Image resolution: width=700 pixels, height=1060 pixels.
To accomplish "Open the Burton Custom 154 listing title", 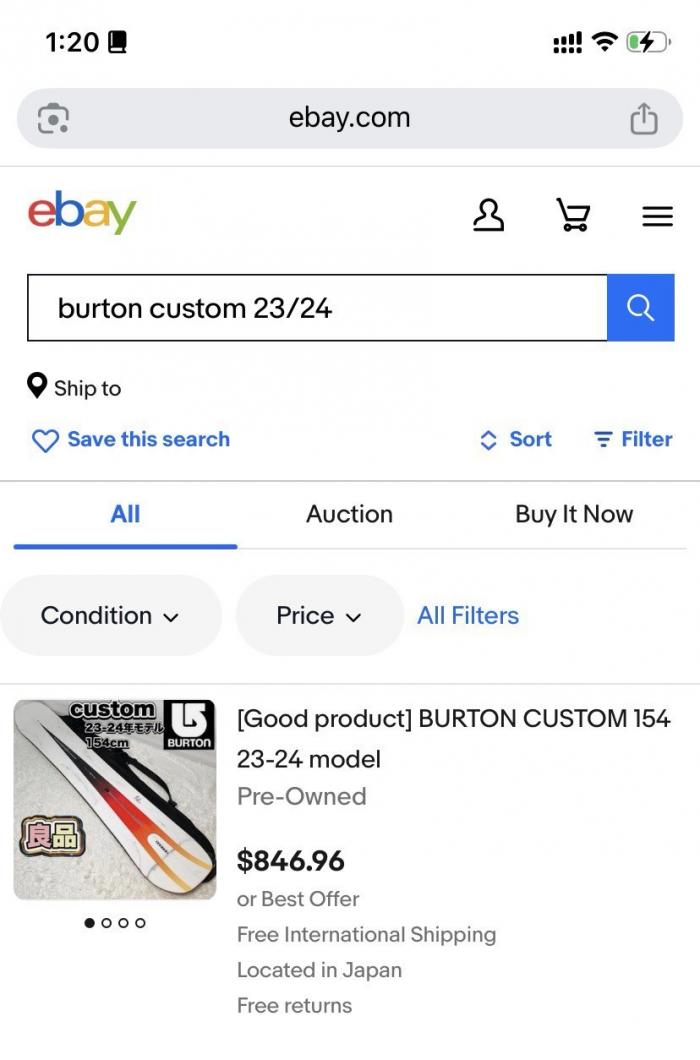I will point(453,738).
